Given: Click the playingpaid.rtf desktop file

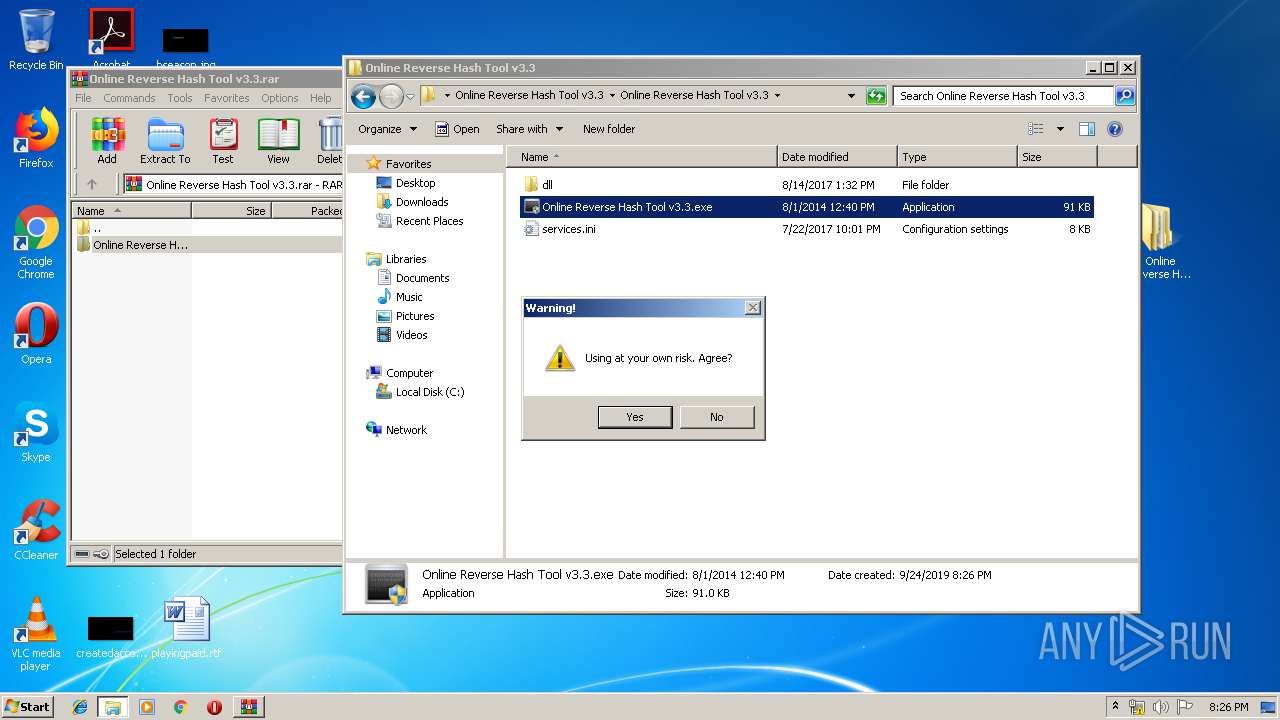Looking at the screenshot, I should [x=187, y=628].
